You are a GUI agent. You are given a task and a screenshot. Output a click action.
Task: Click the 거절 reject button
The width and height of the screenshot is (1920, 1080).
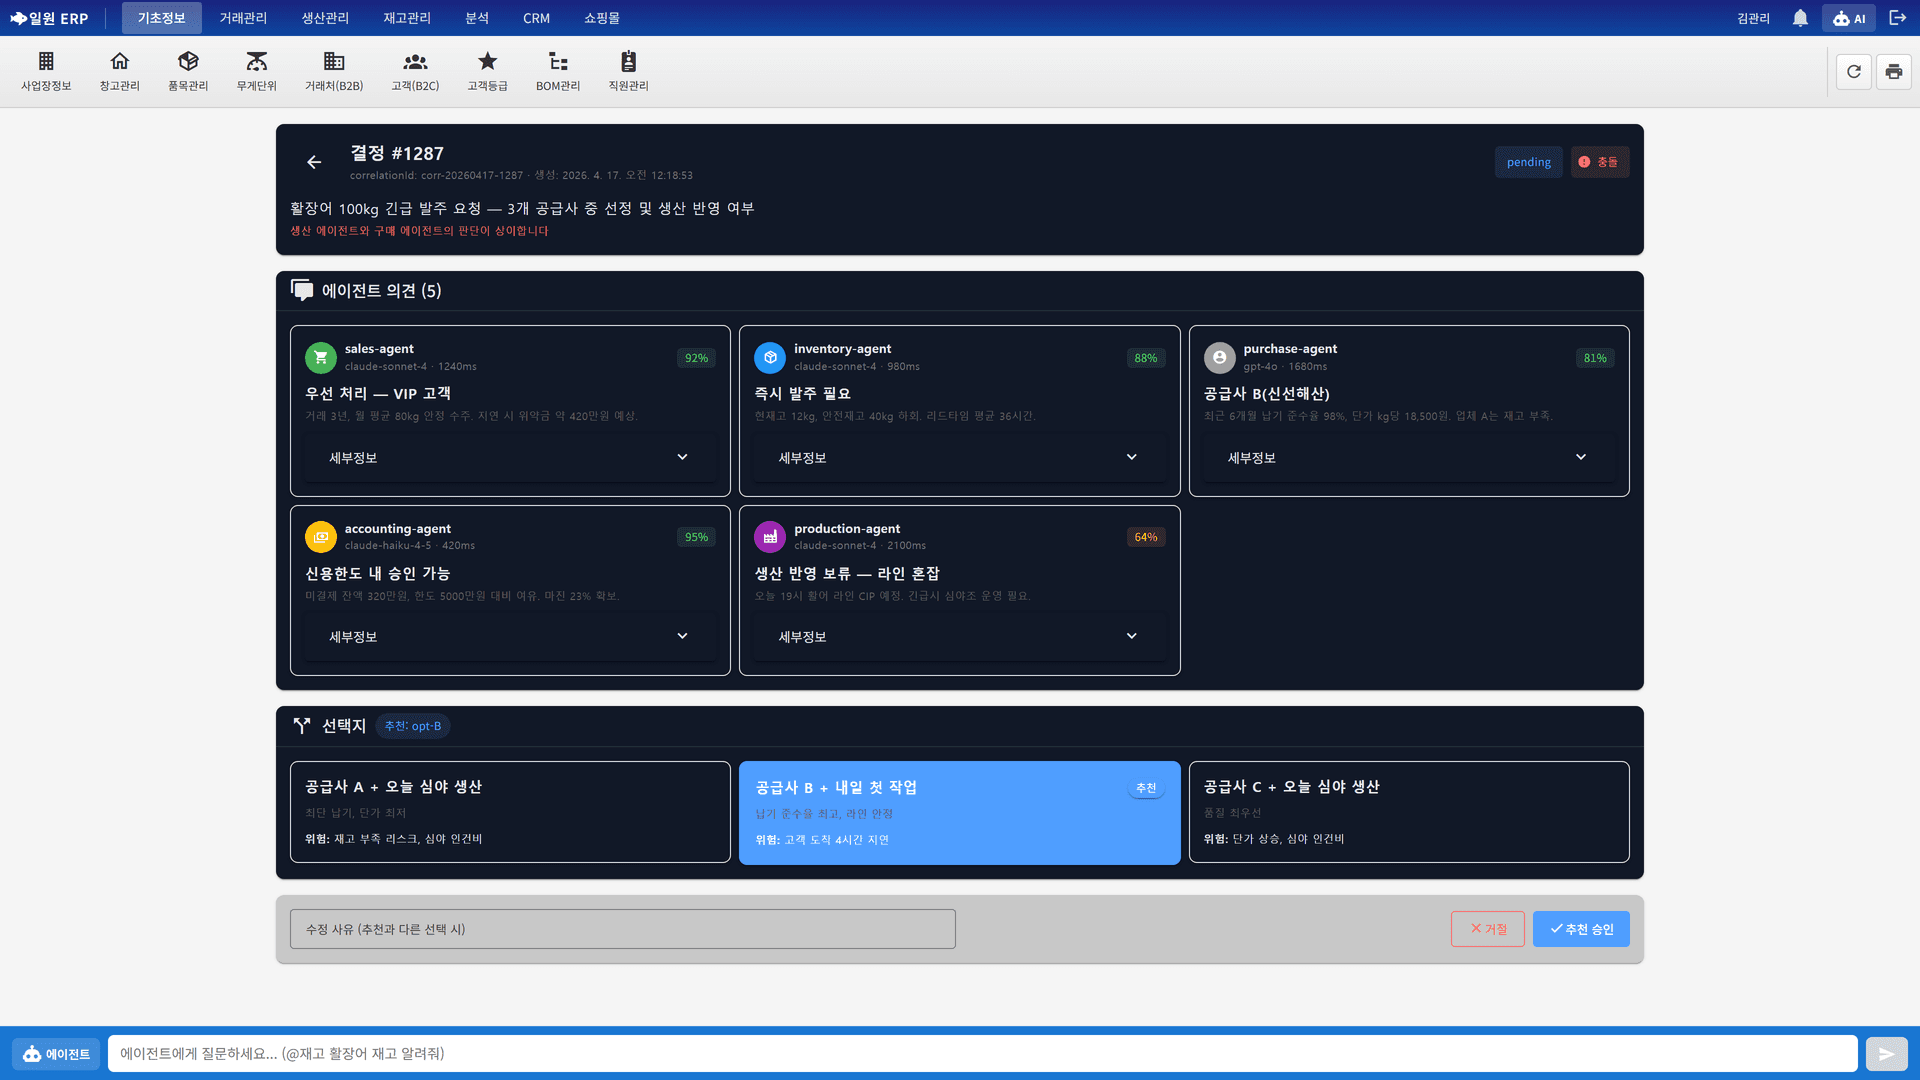click(x=1487, y=929)
